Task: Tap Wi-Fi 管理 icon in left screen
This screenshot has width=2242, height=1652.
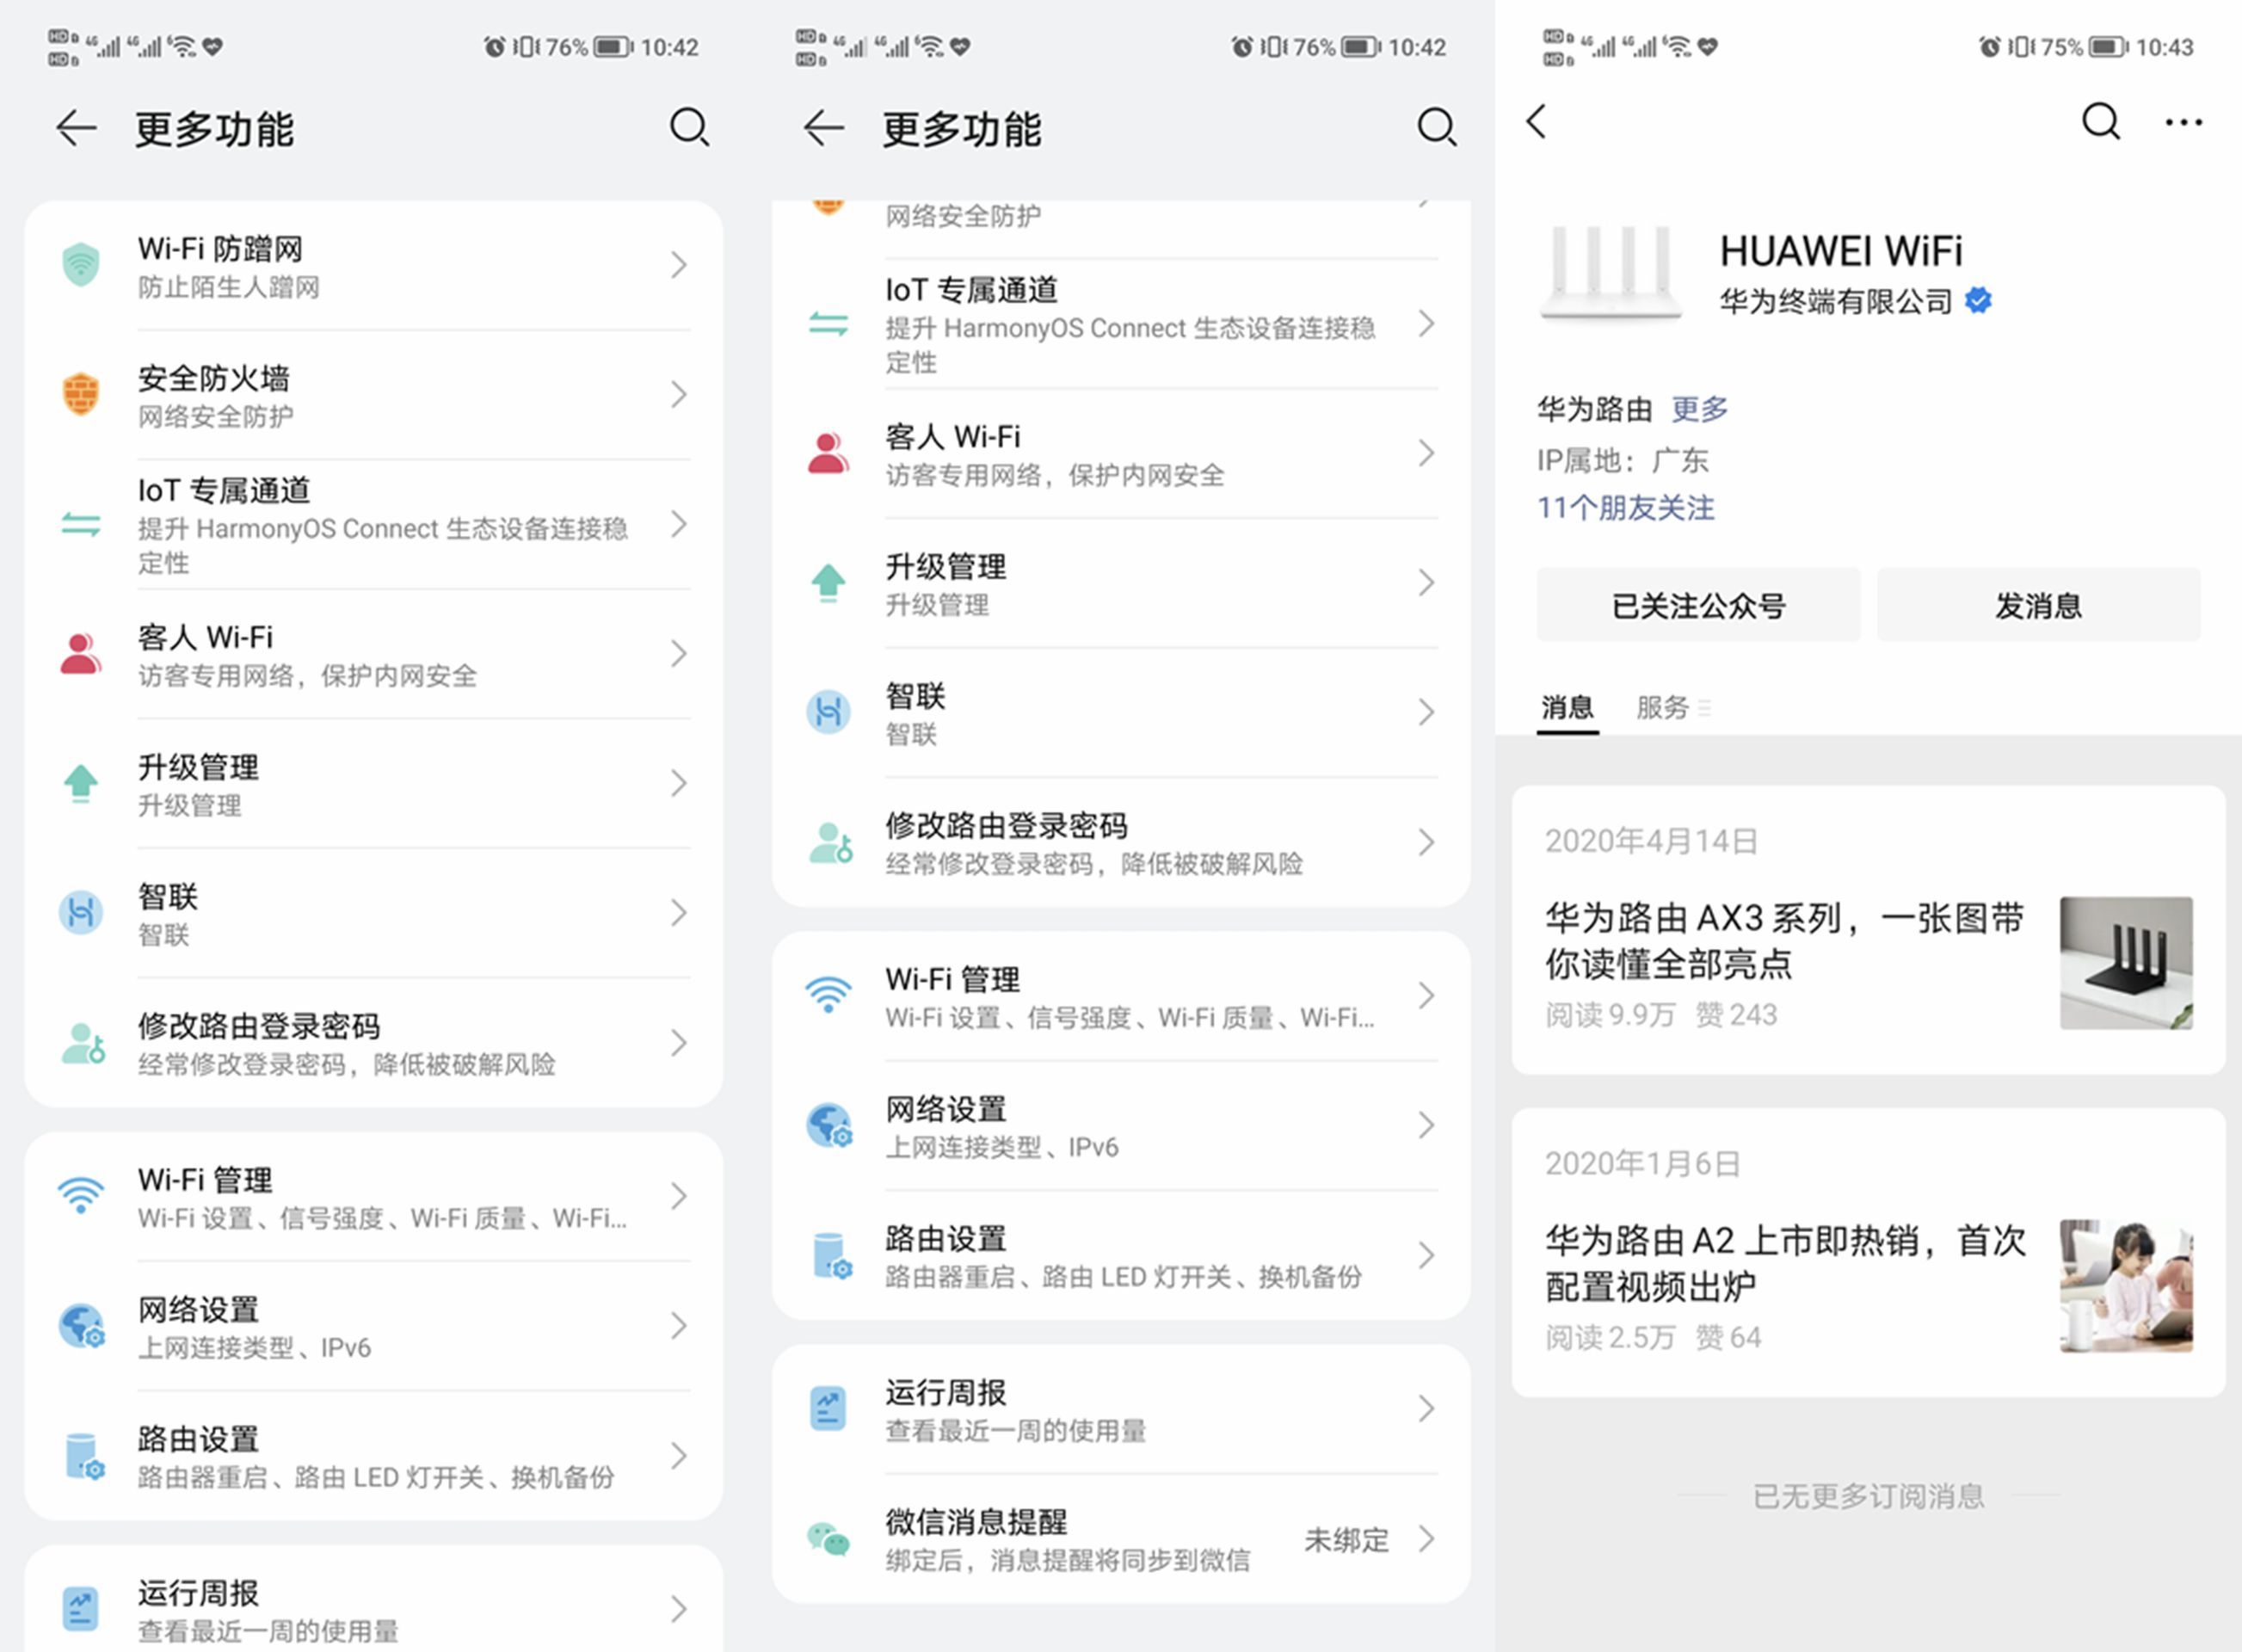Action: tap(81, 1196)
